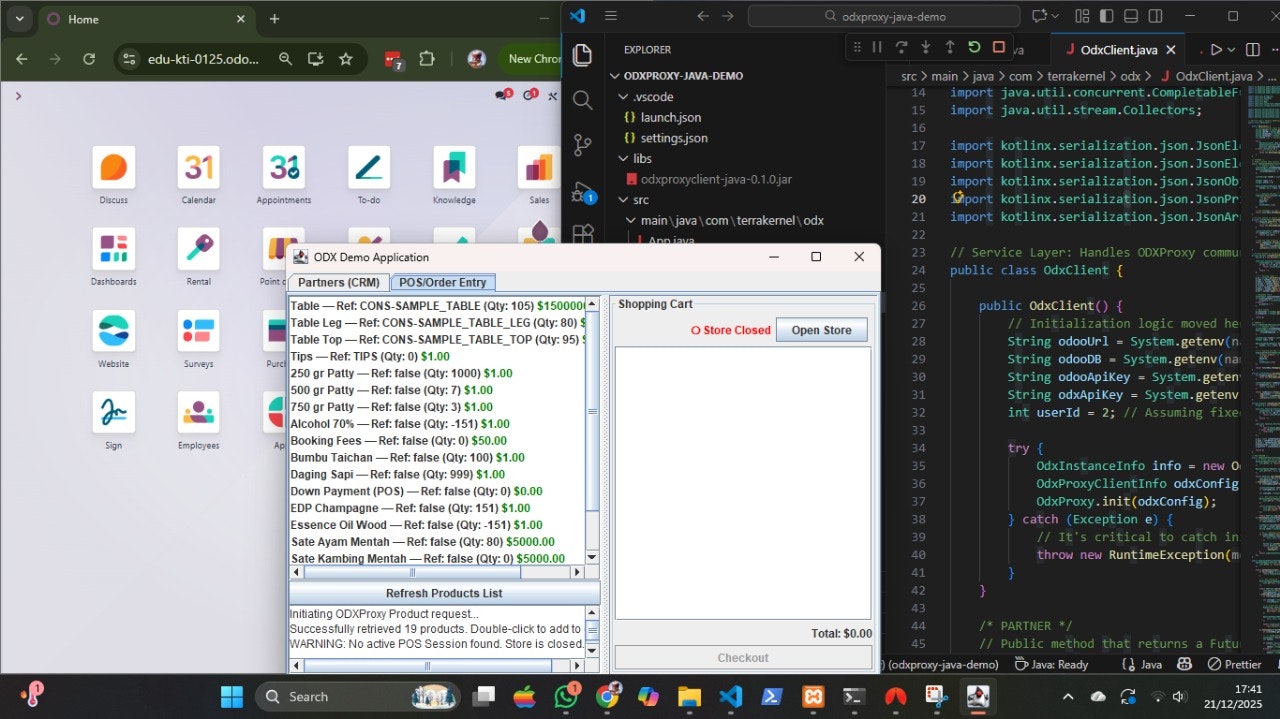
Task: Stop the debug session in VS Code
Action: click(x=998, y=47)
